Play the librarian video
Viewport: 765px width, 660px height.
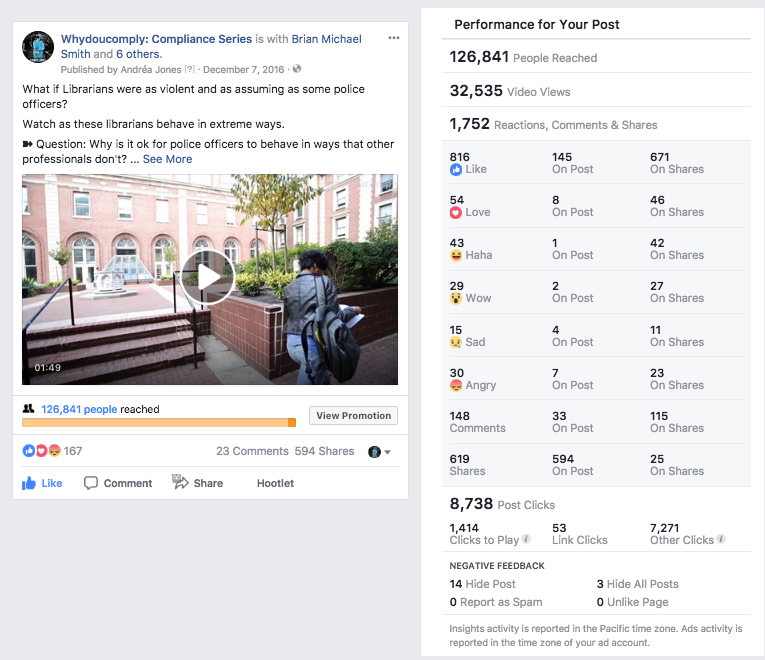[x=209, y=278]
